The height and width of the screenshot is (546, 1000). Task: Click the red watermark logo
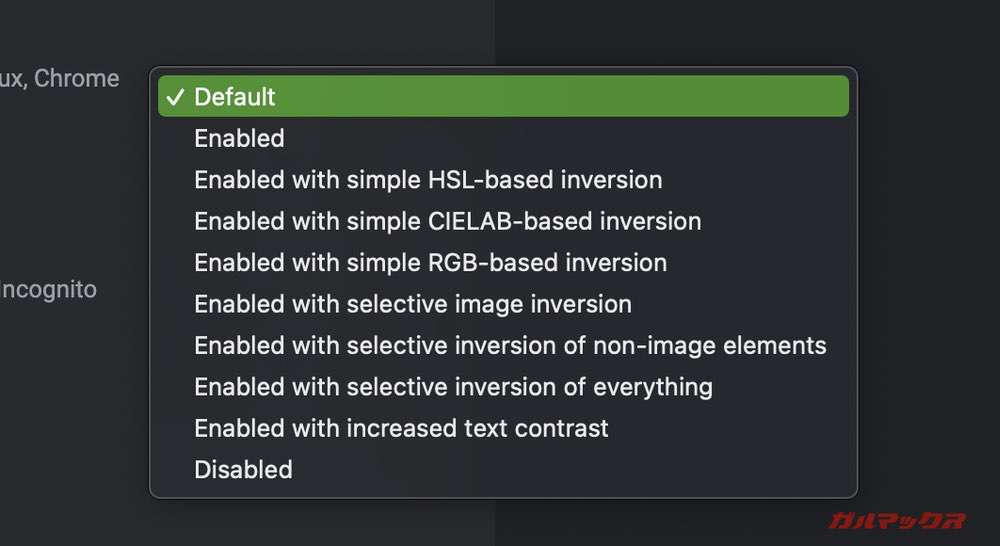pyautogui.click(x=896, y=521)
